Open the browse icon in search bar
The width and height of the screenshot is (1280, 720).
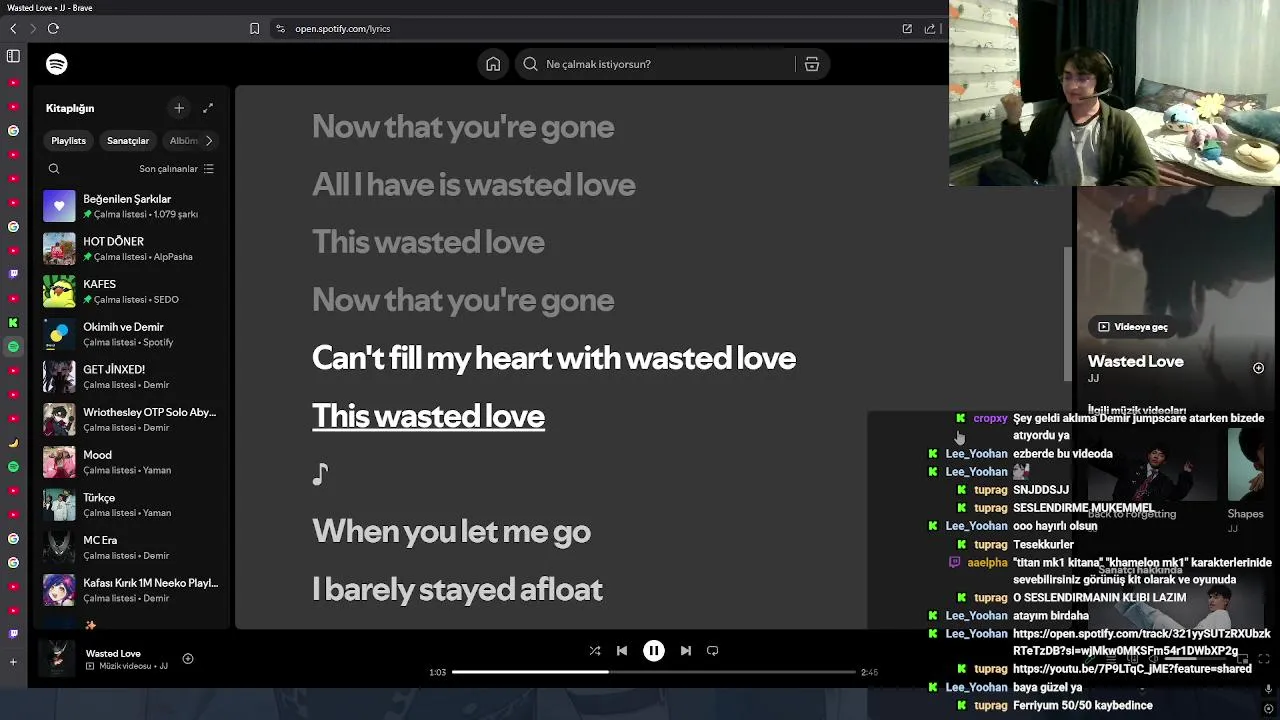tap(812, 64)
